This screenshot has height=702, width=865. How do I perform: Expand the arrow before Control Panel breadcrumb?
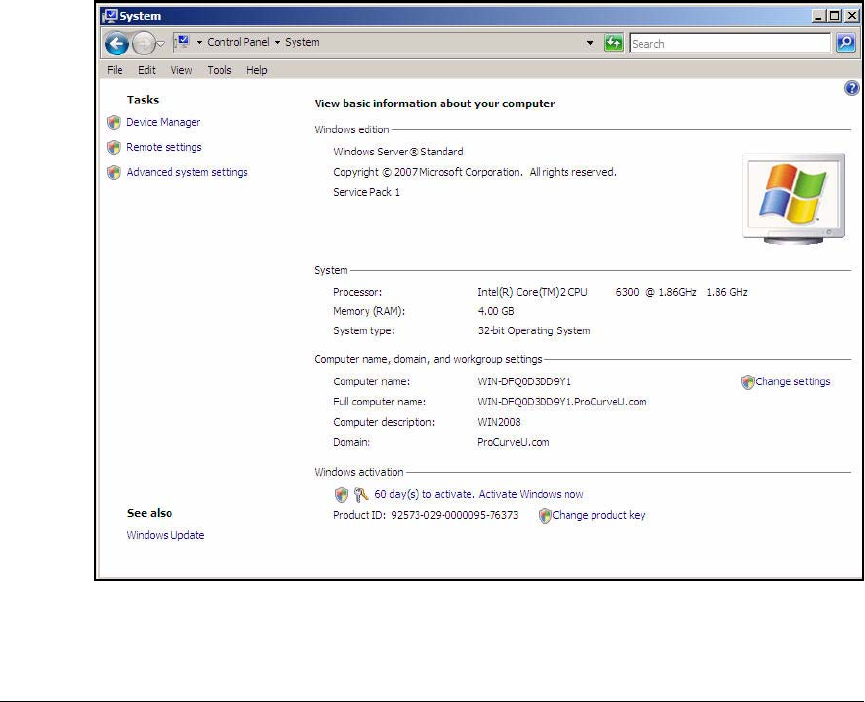pyautogui.click(x=199, y=42)
